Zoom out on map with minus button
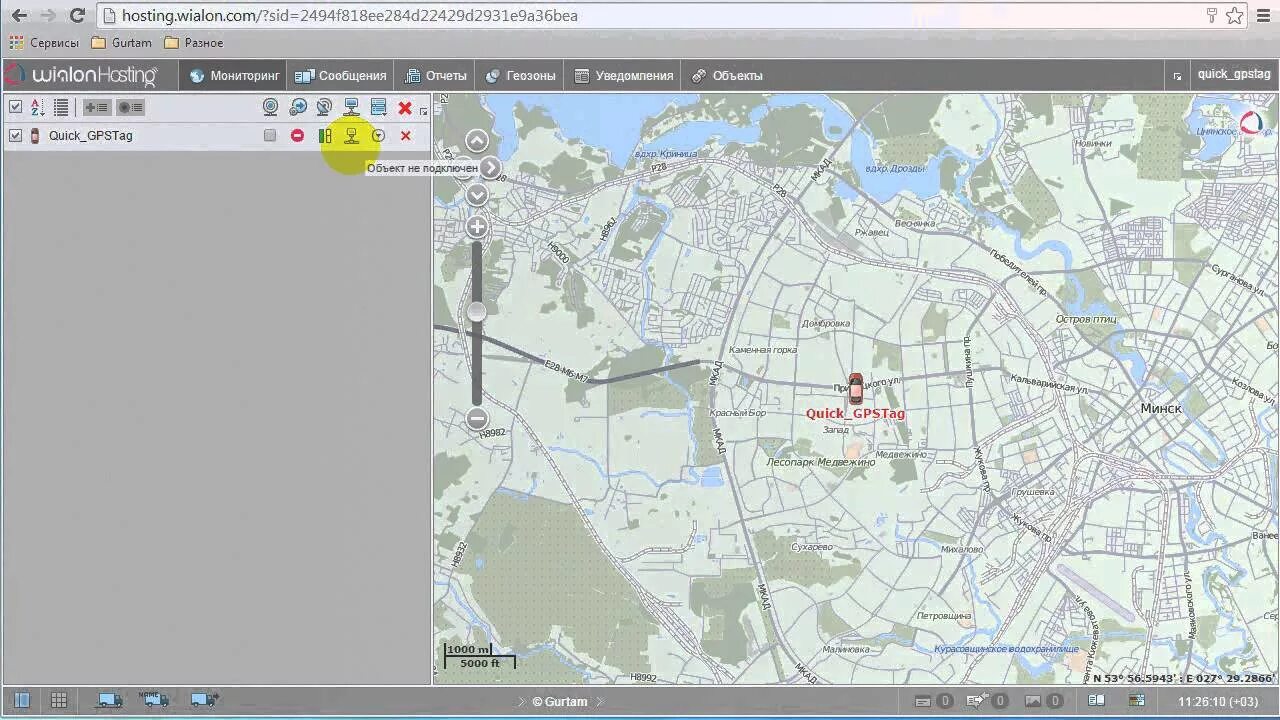This screenshot has height=720, width=1280. click(x=477, y=418)
